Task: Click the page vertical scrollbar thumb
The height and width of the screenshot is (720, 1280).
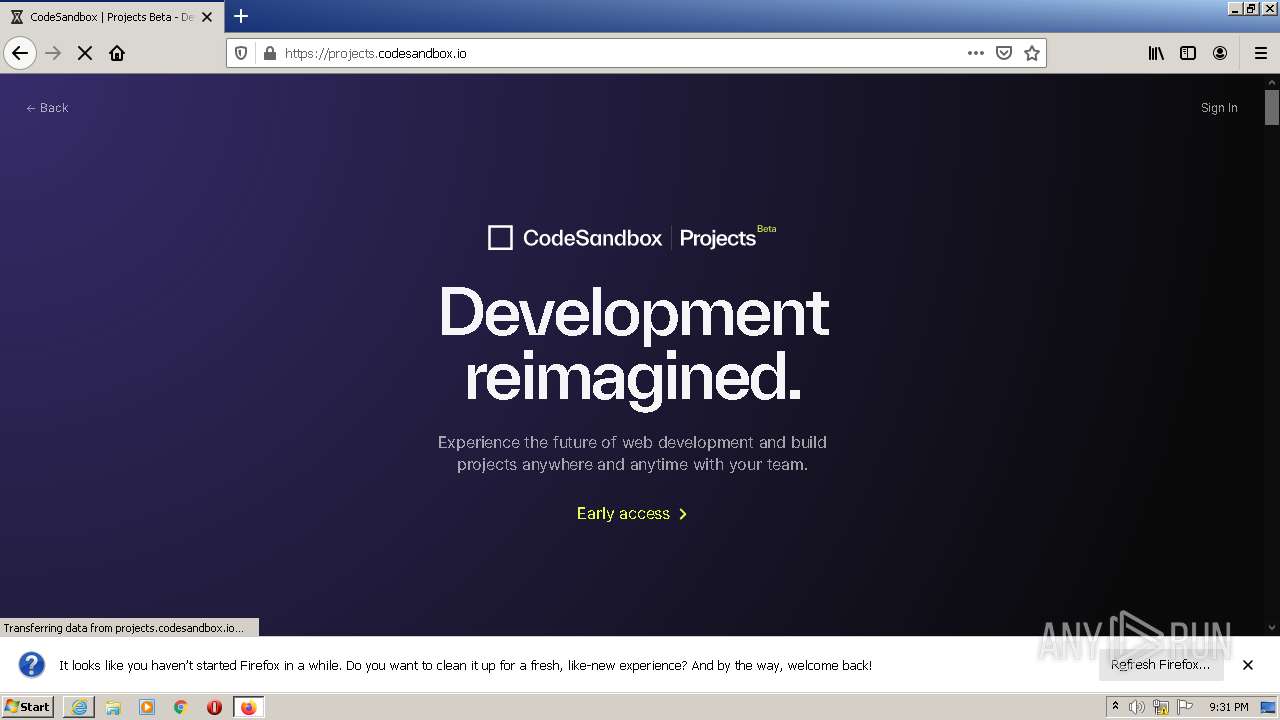Action: click(1272, 107)
